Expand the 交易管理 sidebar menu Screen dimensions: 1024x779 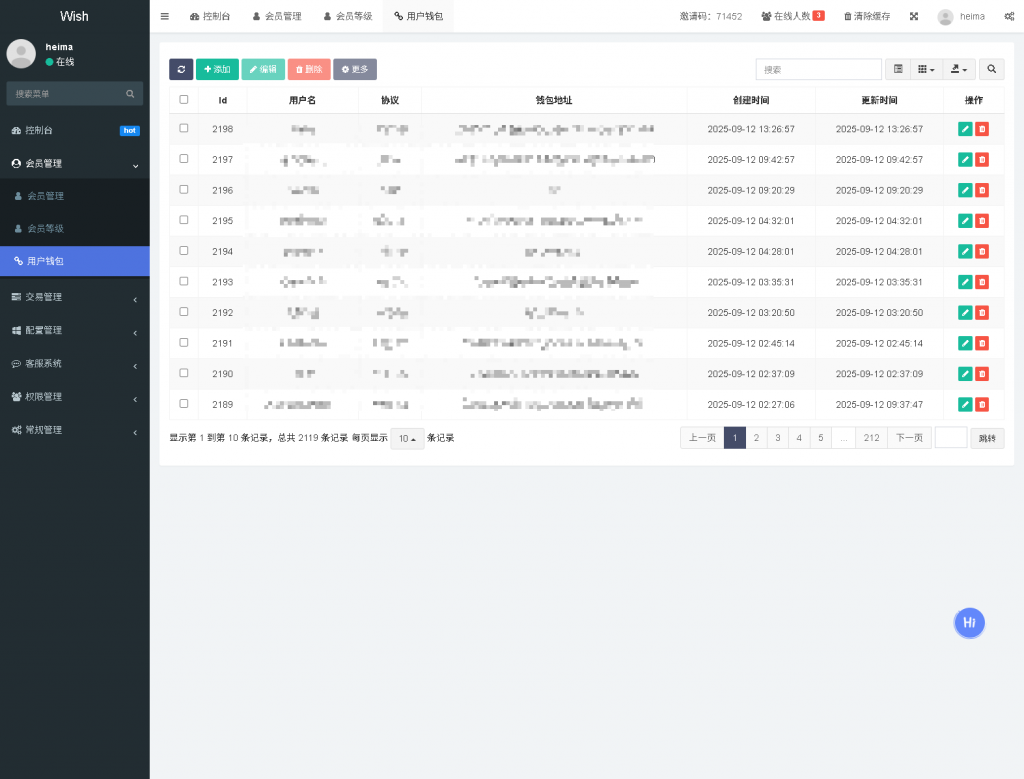(x=75, y=297)
